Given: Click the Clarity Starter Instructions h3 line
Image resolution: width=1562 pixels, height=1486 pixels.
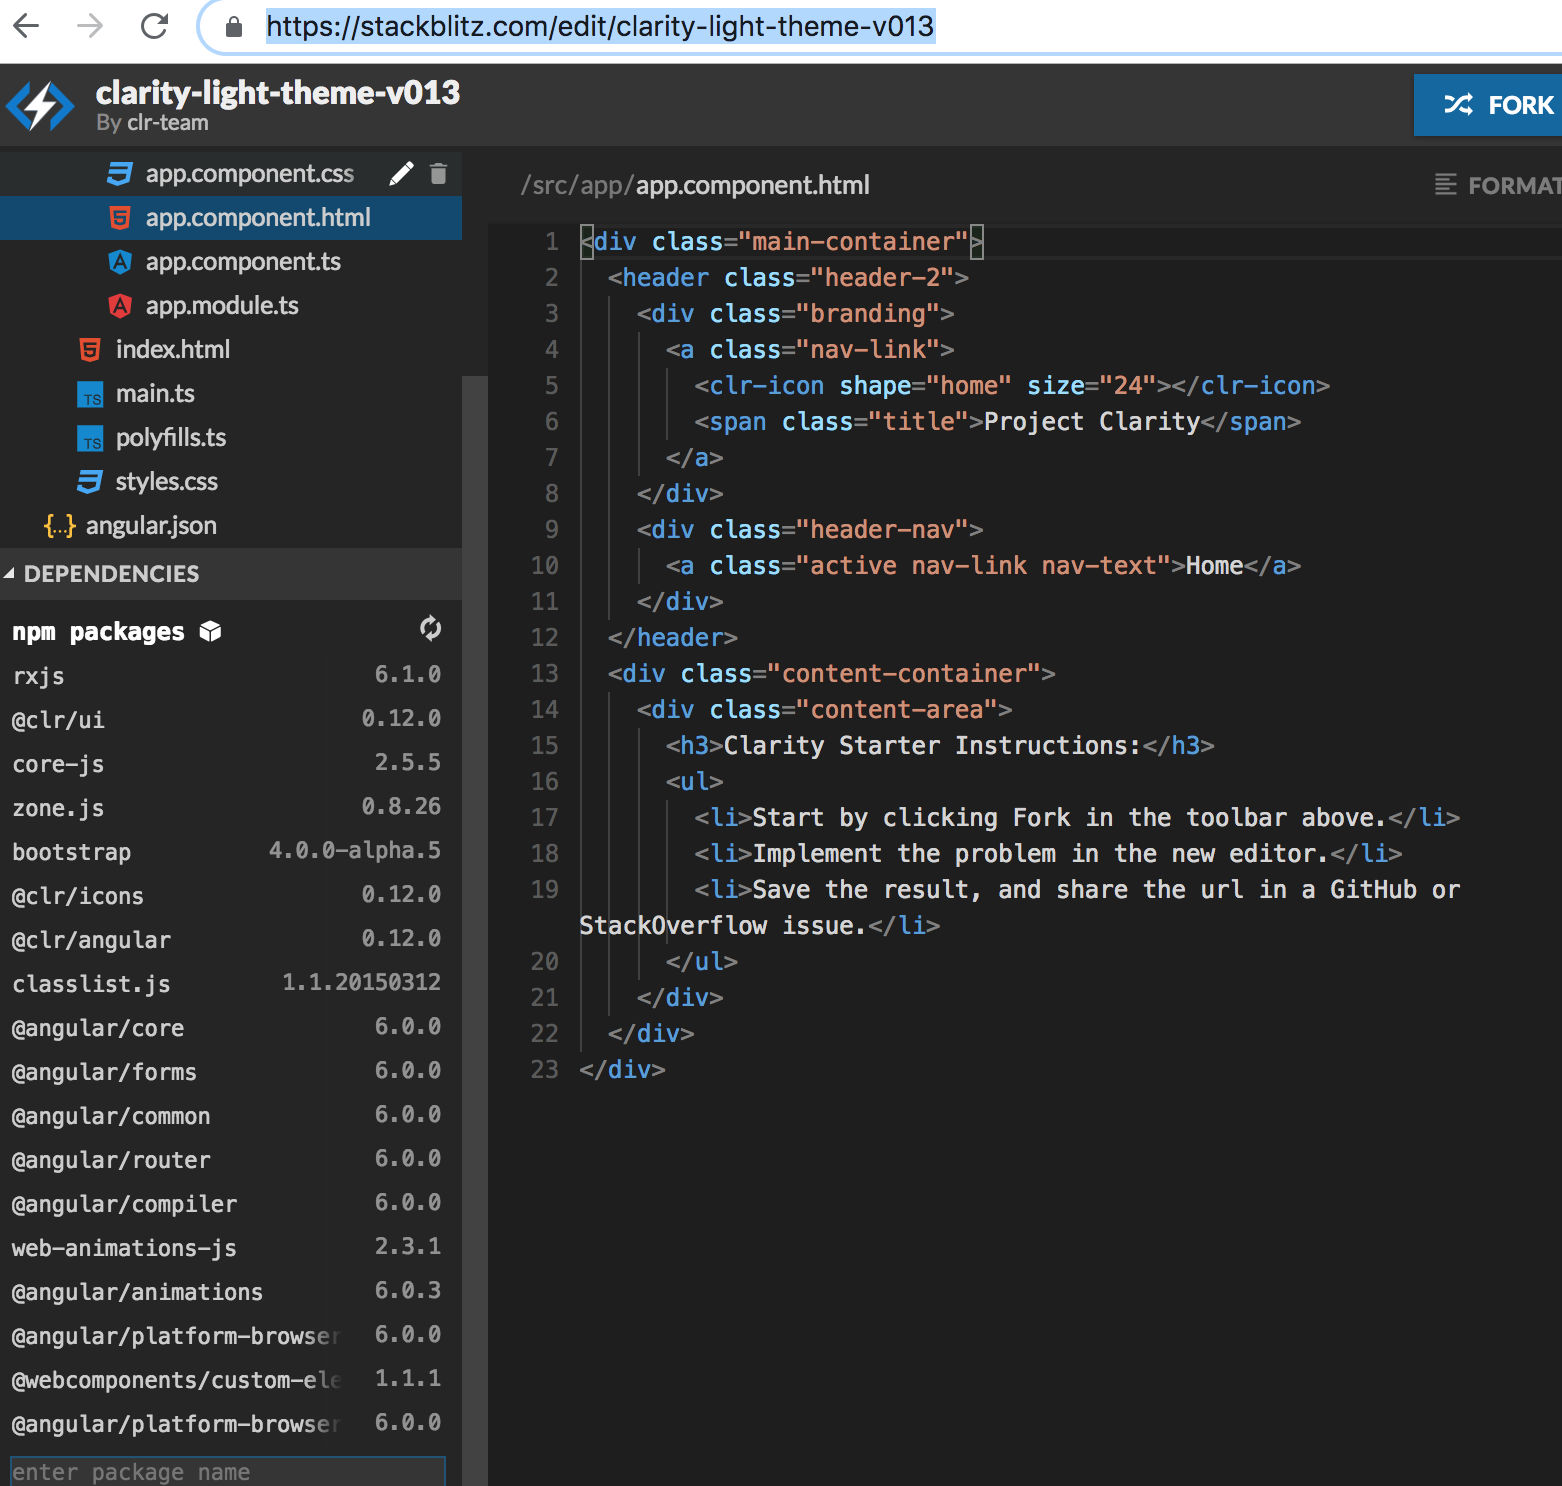Looking at the screenshot, I should [x=940, y=746].
